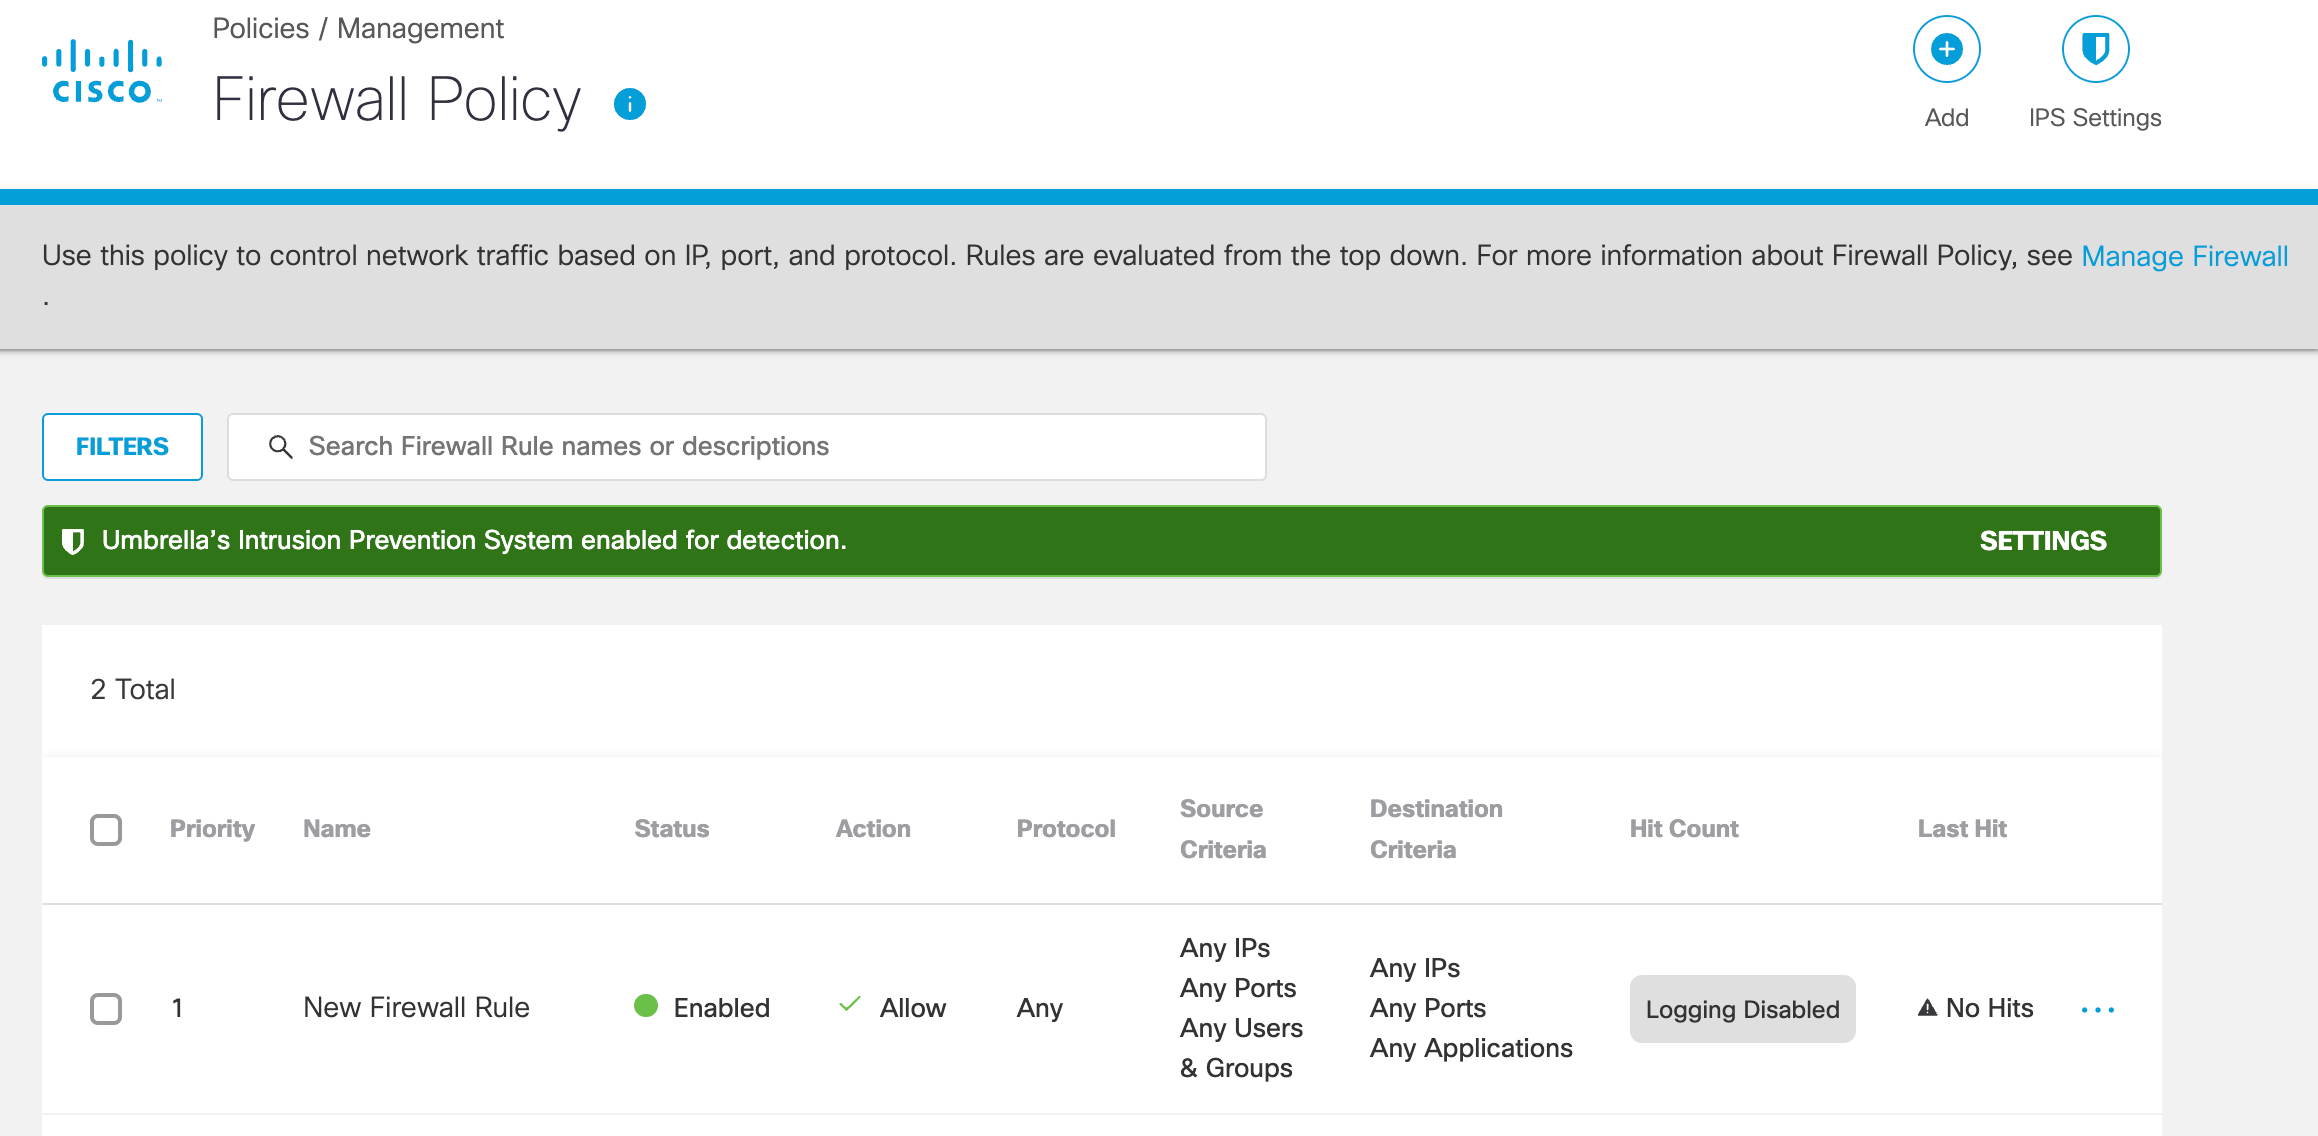Click SETTINGS in the IPS banner
This screenshot has height=1136, width=2318.
(2042, 541)
